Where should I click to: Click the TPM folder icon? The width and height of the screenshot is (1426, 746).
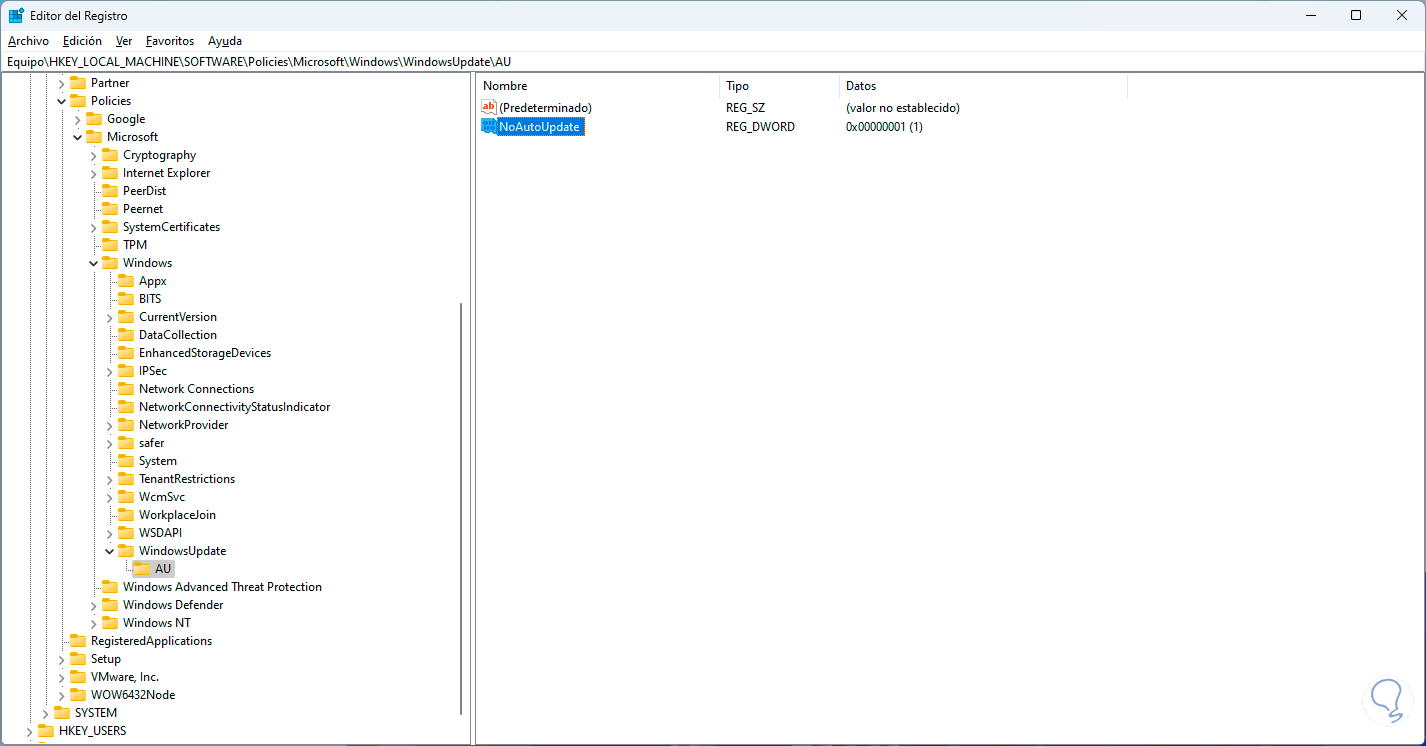pyautogui.click(x=110, y=245)
